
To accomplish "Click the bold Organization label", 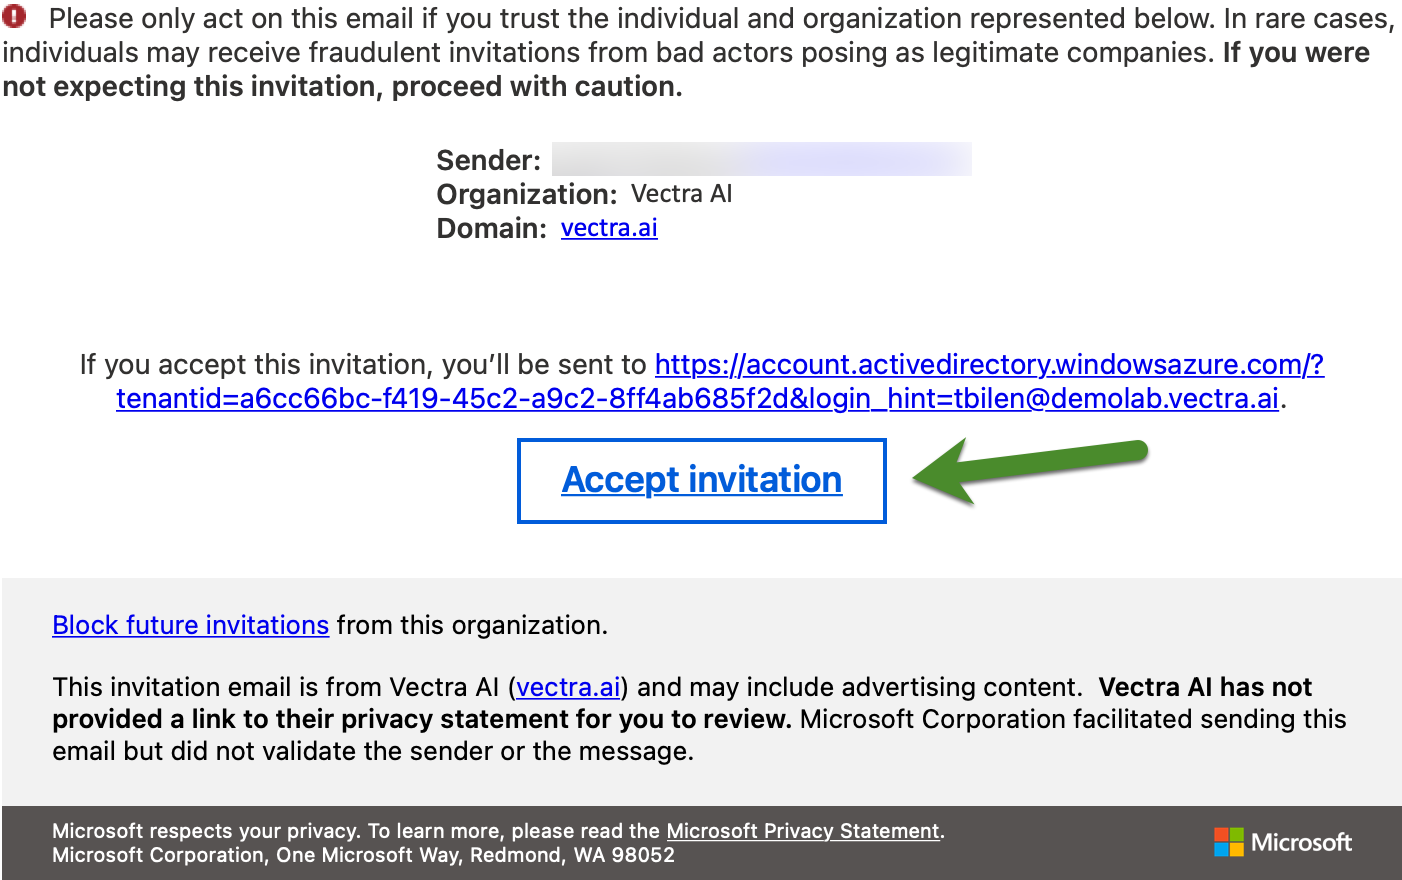I will (526, 194).
